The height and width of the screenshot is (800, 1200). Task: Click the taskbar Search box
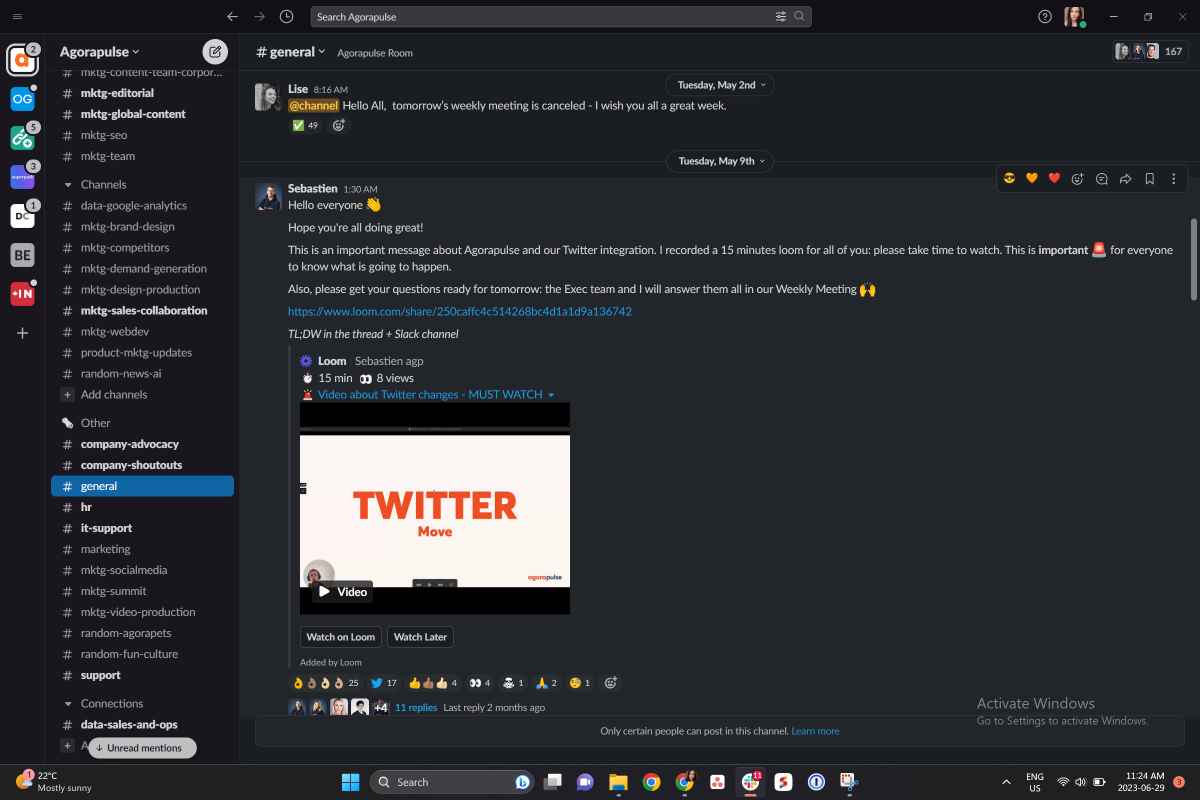point(452,782)
